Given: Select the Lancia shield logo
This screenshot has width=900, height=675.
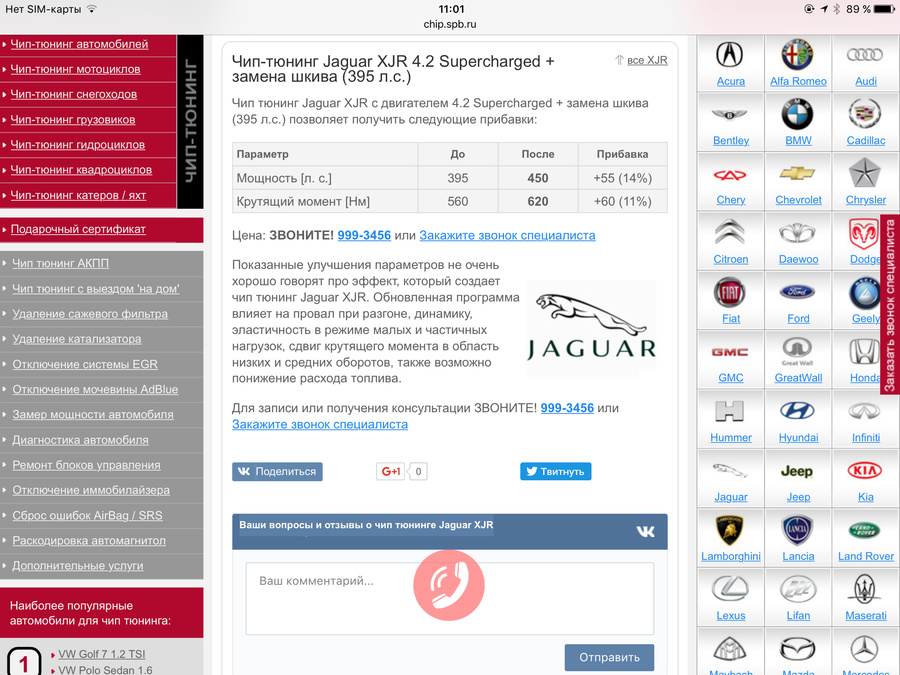Looking at the screenshot, I should click(x=797, y=530).
